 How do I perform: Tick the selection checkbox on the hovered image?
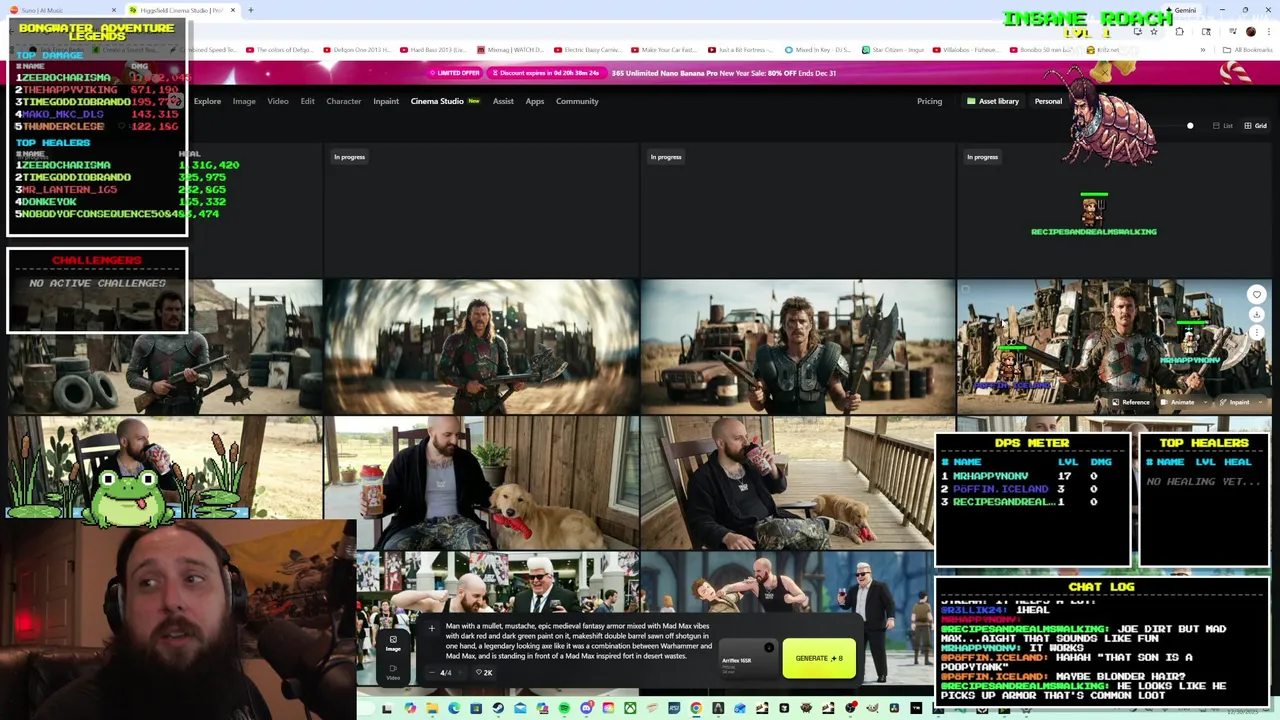coord(966,290)
